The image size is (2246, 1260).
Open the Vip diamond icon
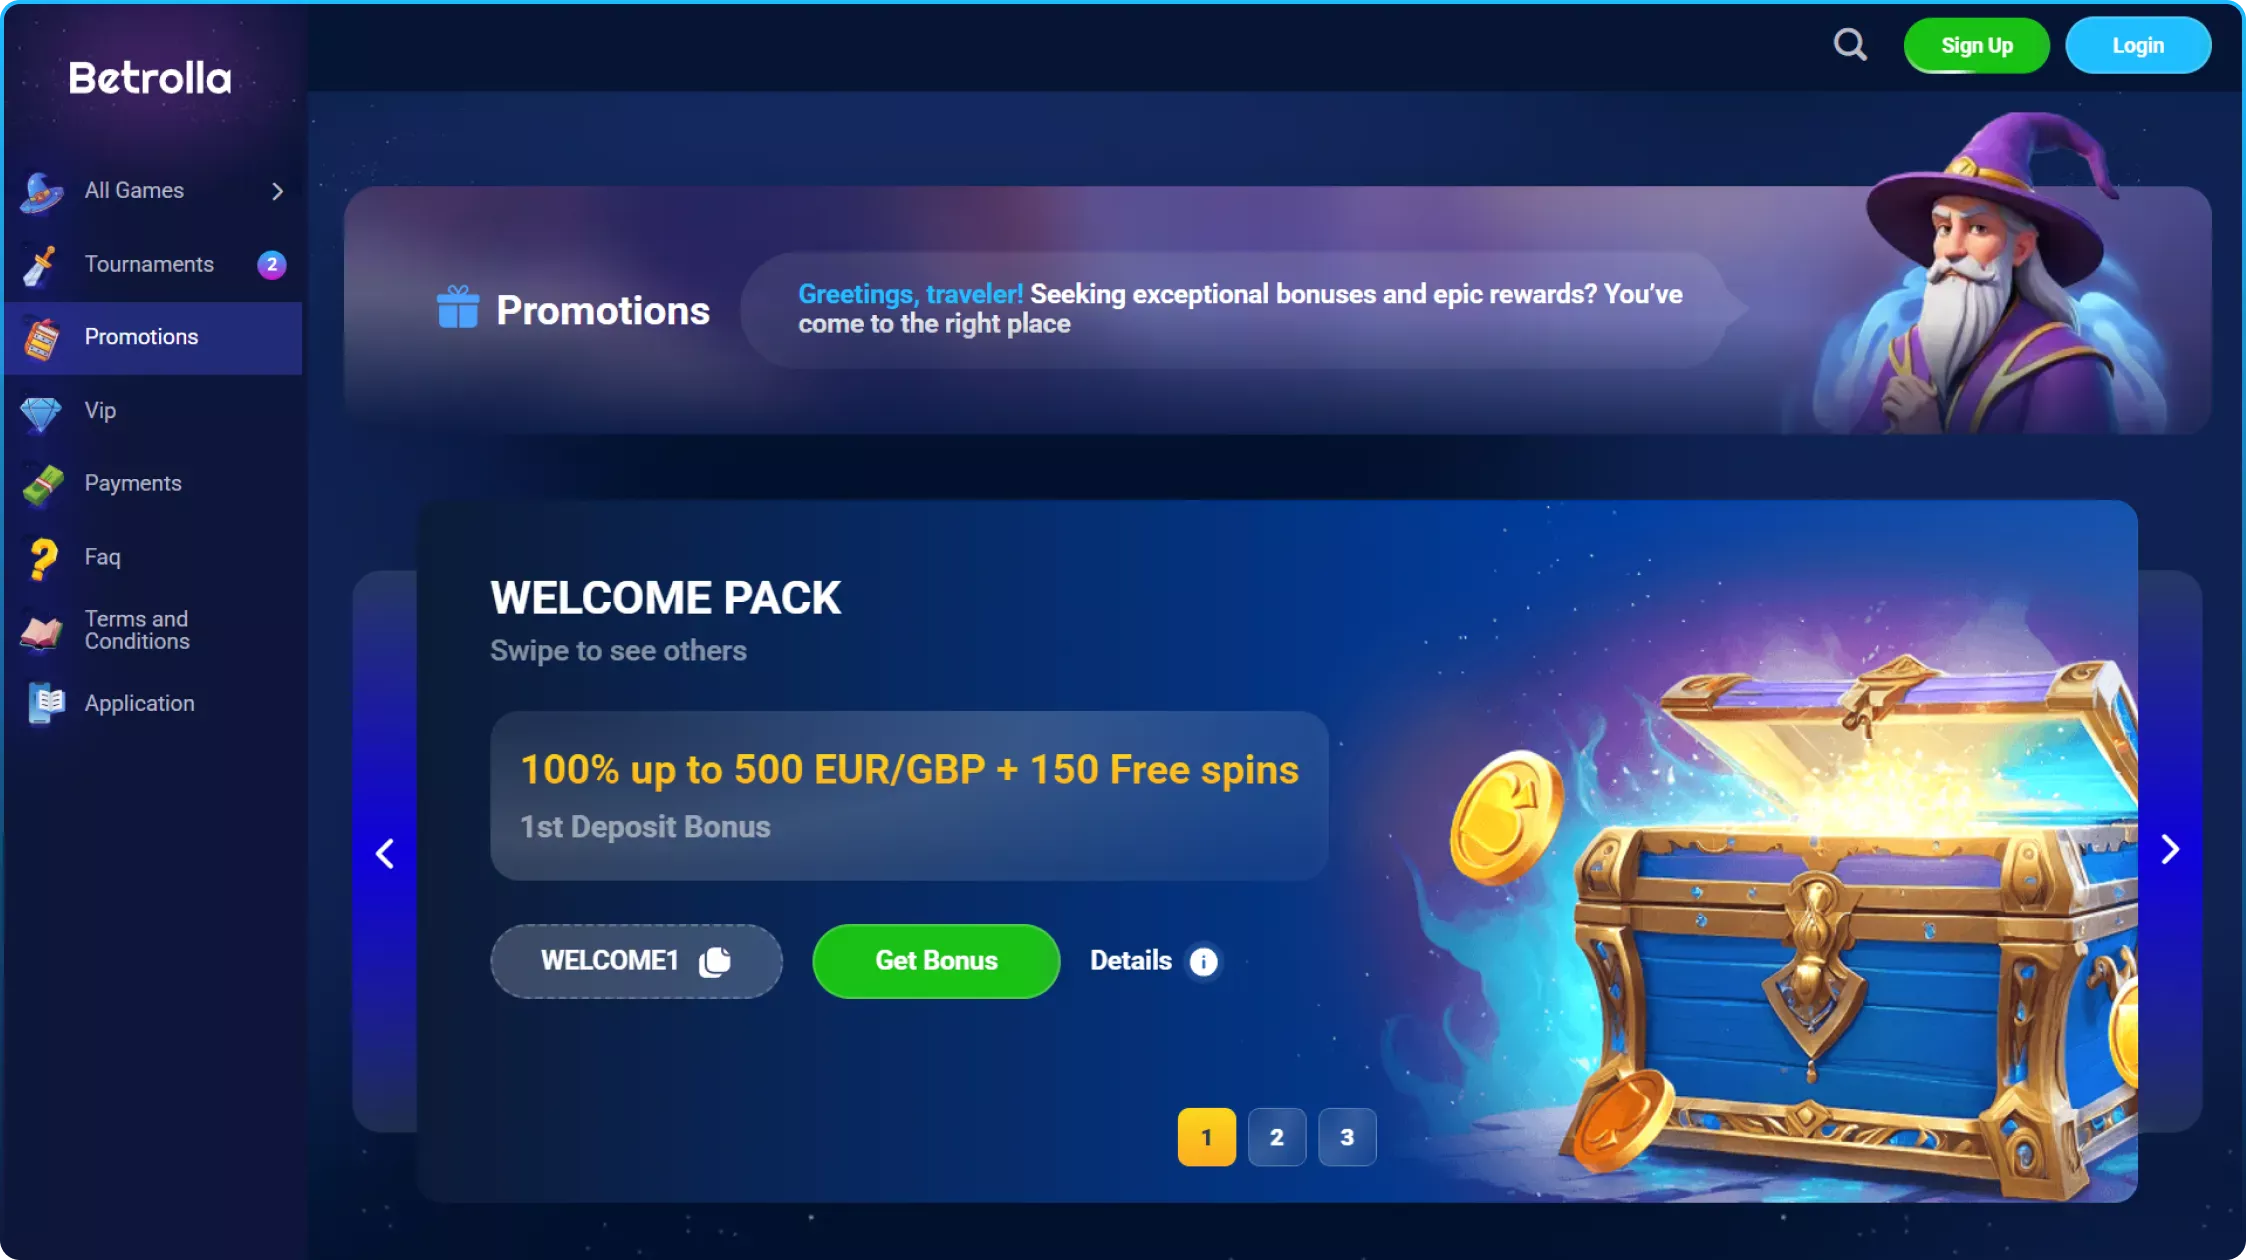tap(41, 412)
